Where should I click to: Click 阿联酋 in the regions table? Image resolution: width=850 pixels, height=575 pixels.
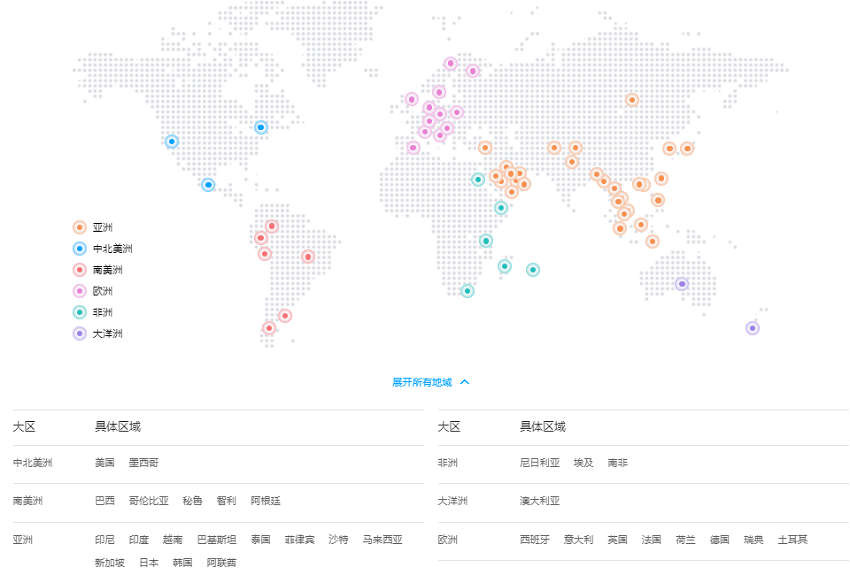pyautogui.click(x=221, y=563)
